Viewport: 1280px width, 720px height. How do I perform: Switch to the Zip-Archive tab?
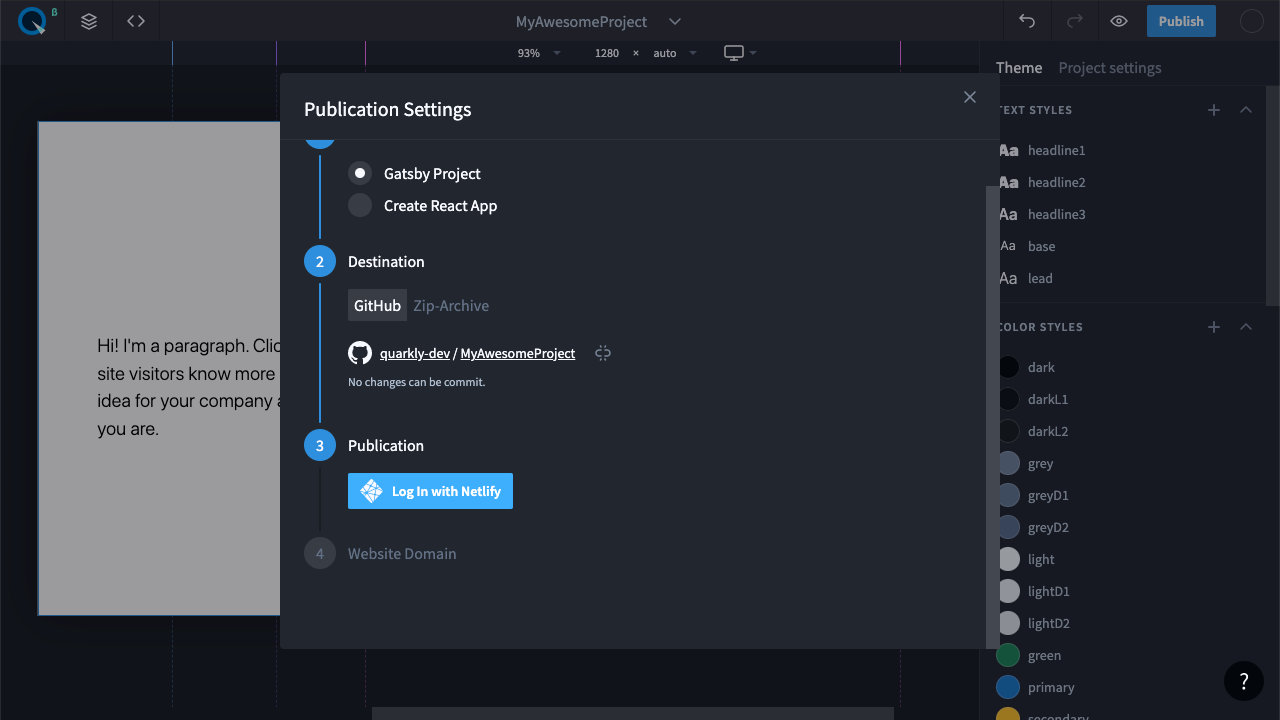pos(451,306)
